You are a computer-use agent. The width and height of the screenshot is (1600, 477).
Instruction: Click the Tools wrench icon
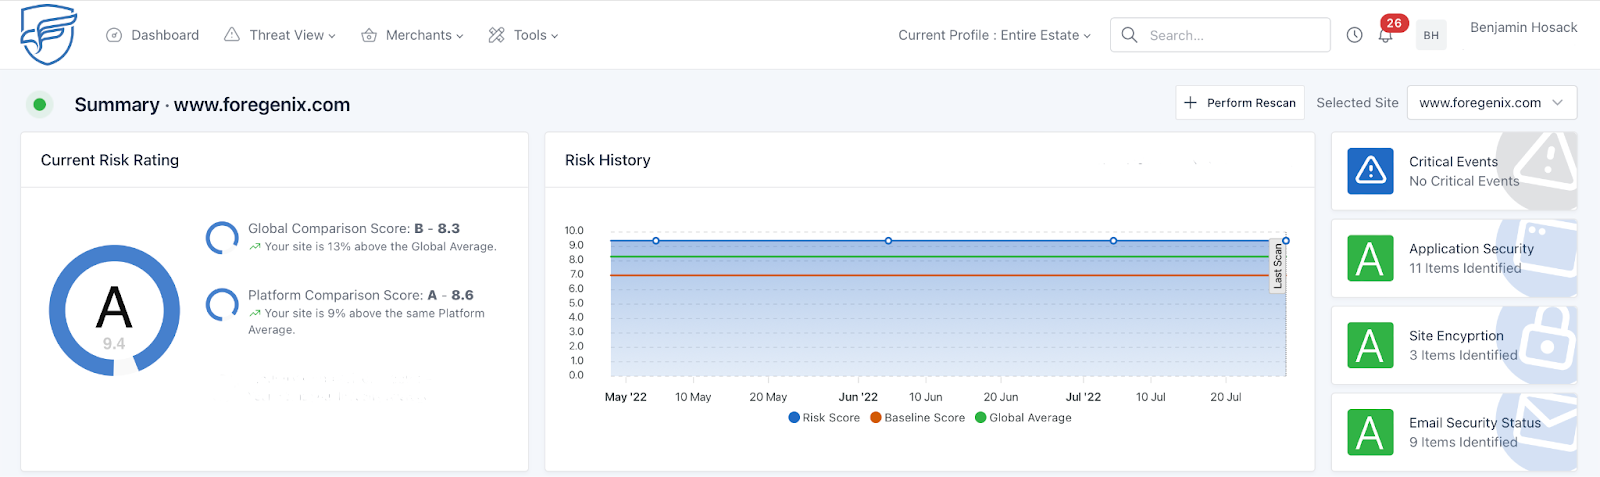point(497,35)
